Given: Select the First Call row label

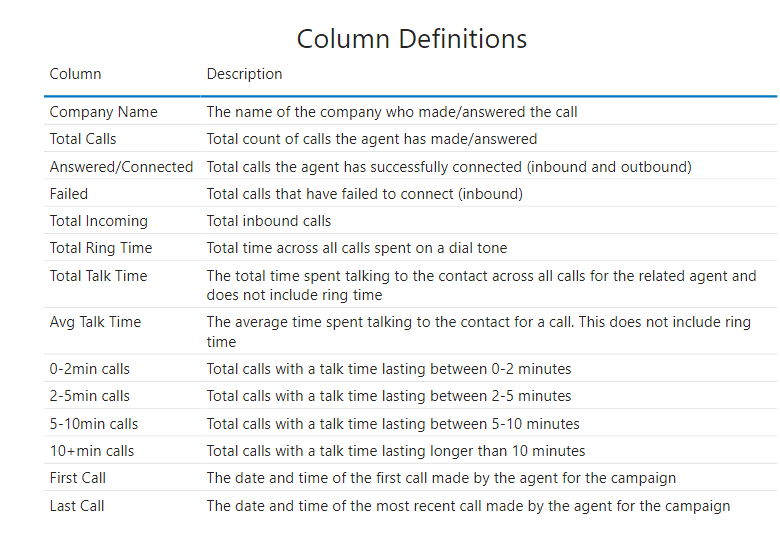Looking at the screenshot, I should (x=78, y=478).
